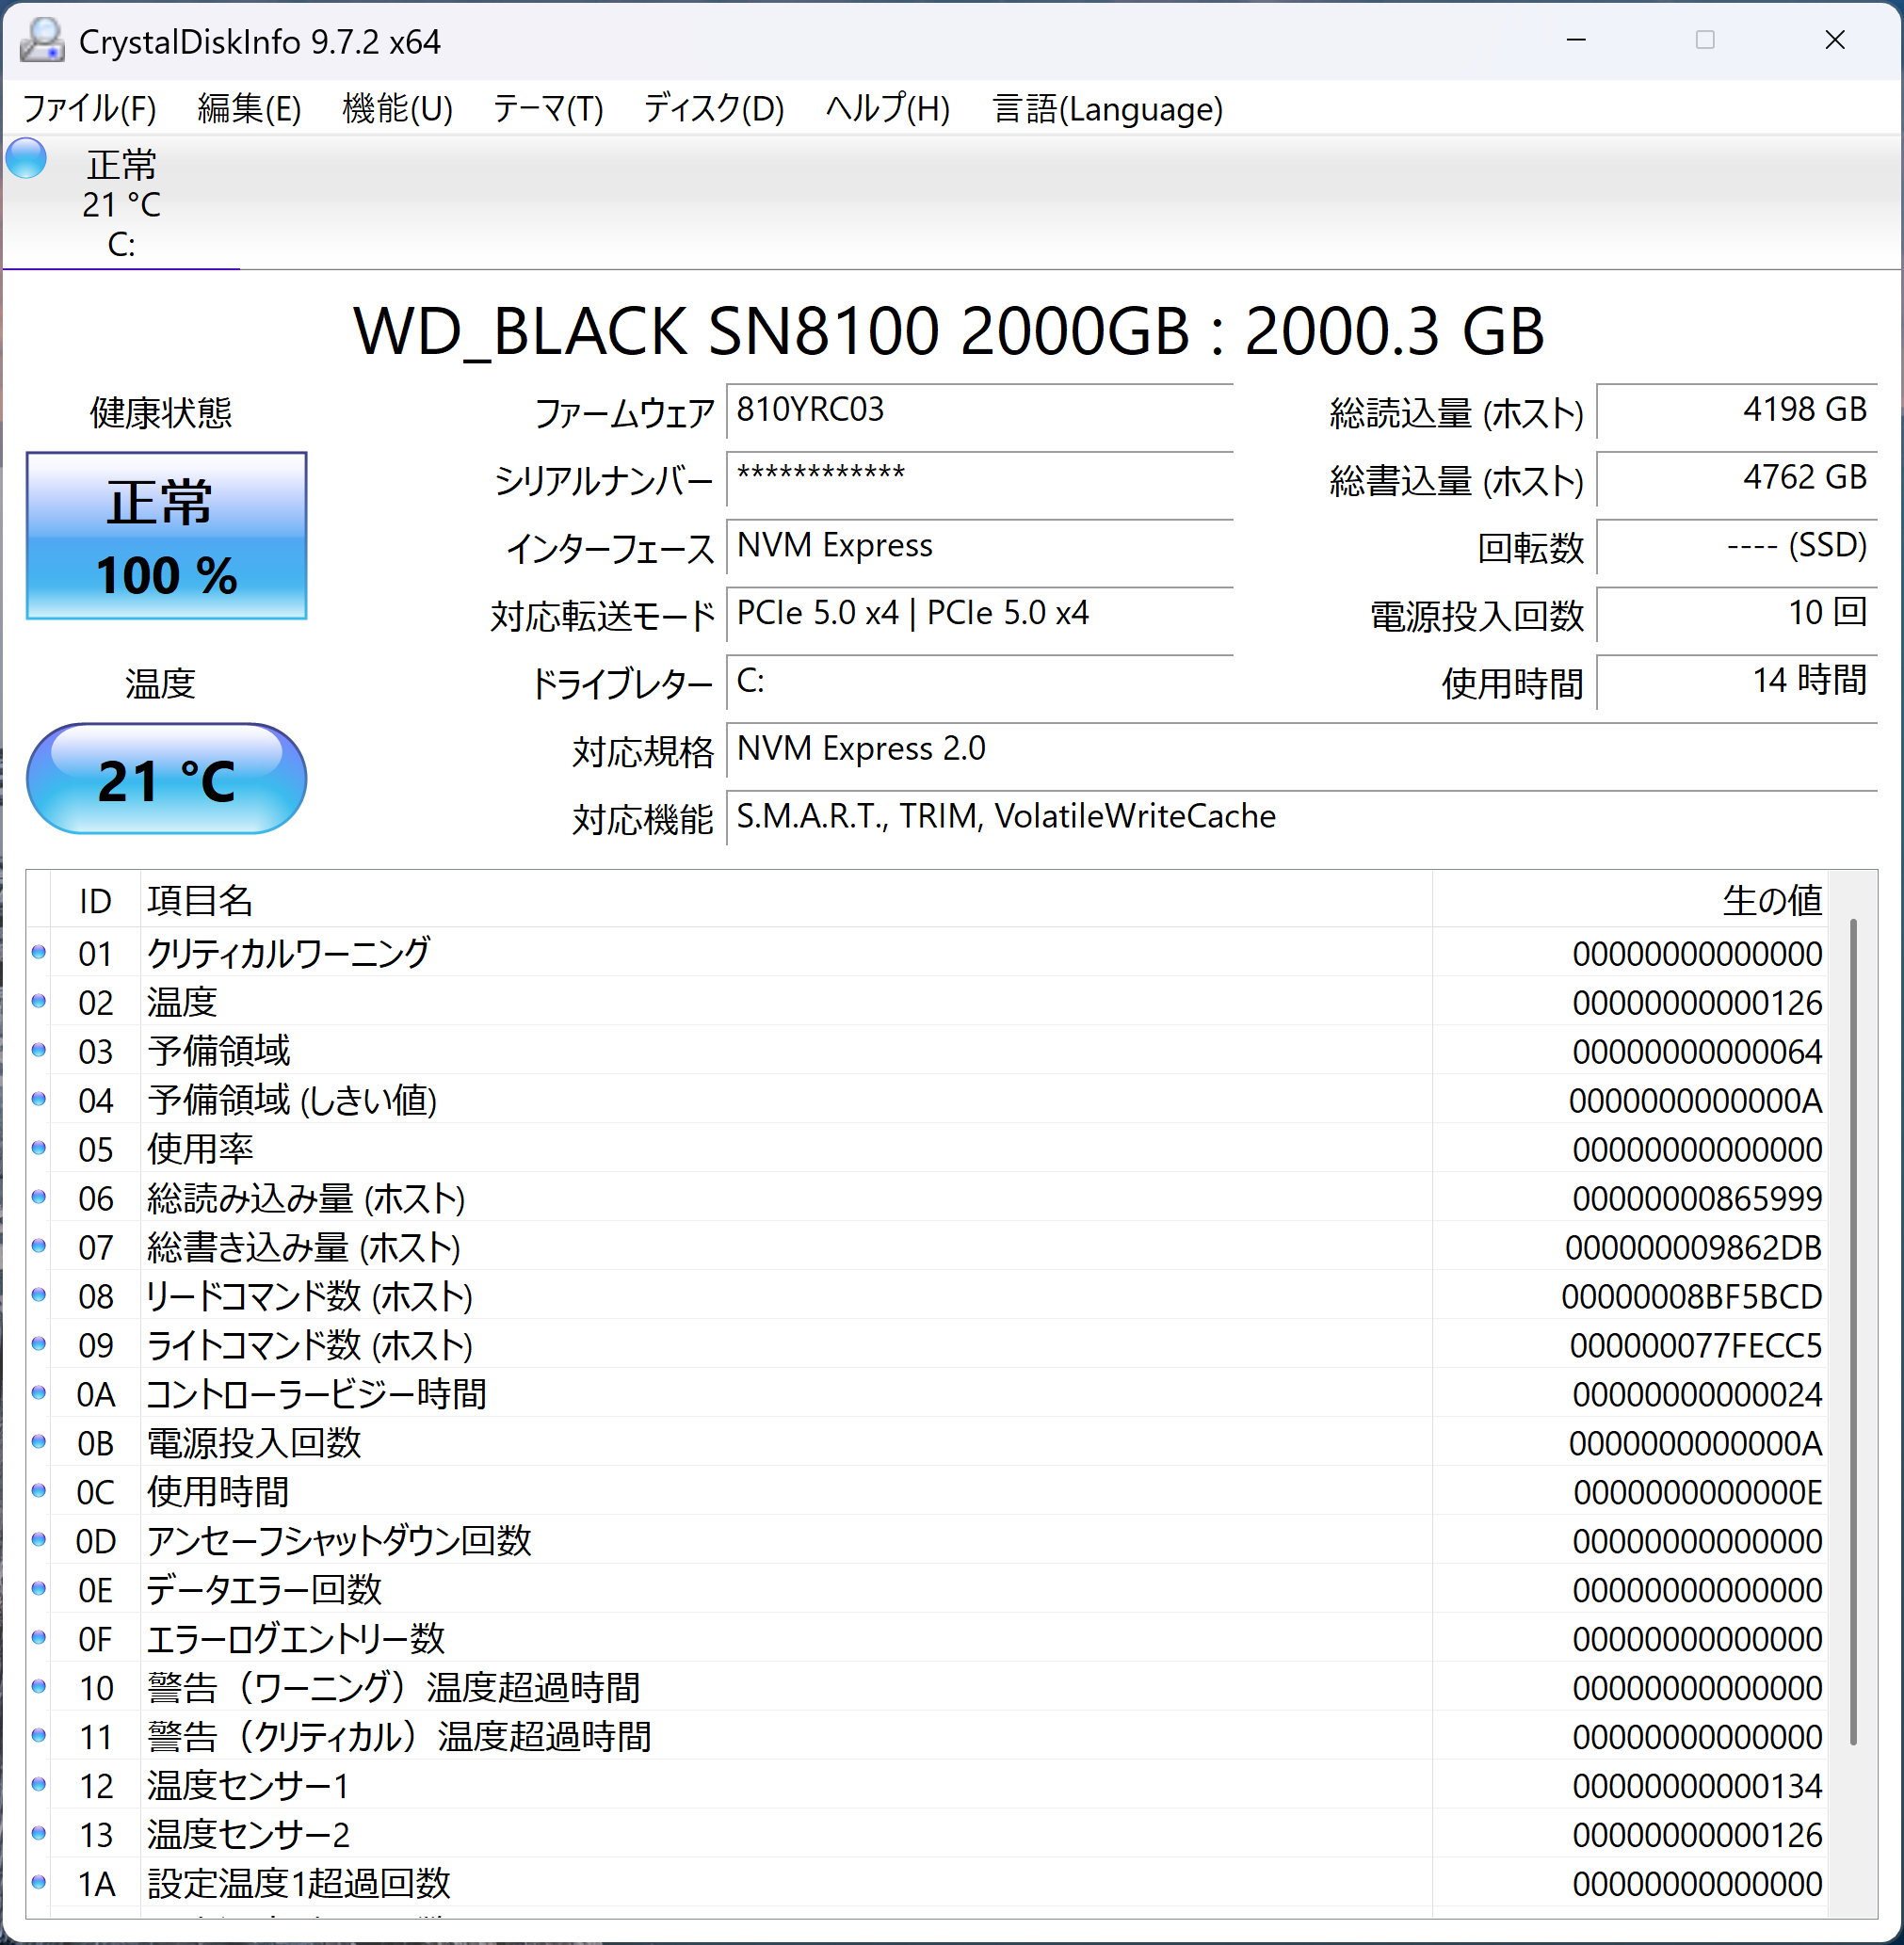
Task: Click status dot beside 電源投入回数 row
Action: tap(39, 1442)
